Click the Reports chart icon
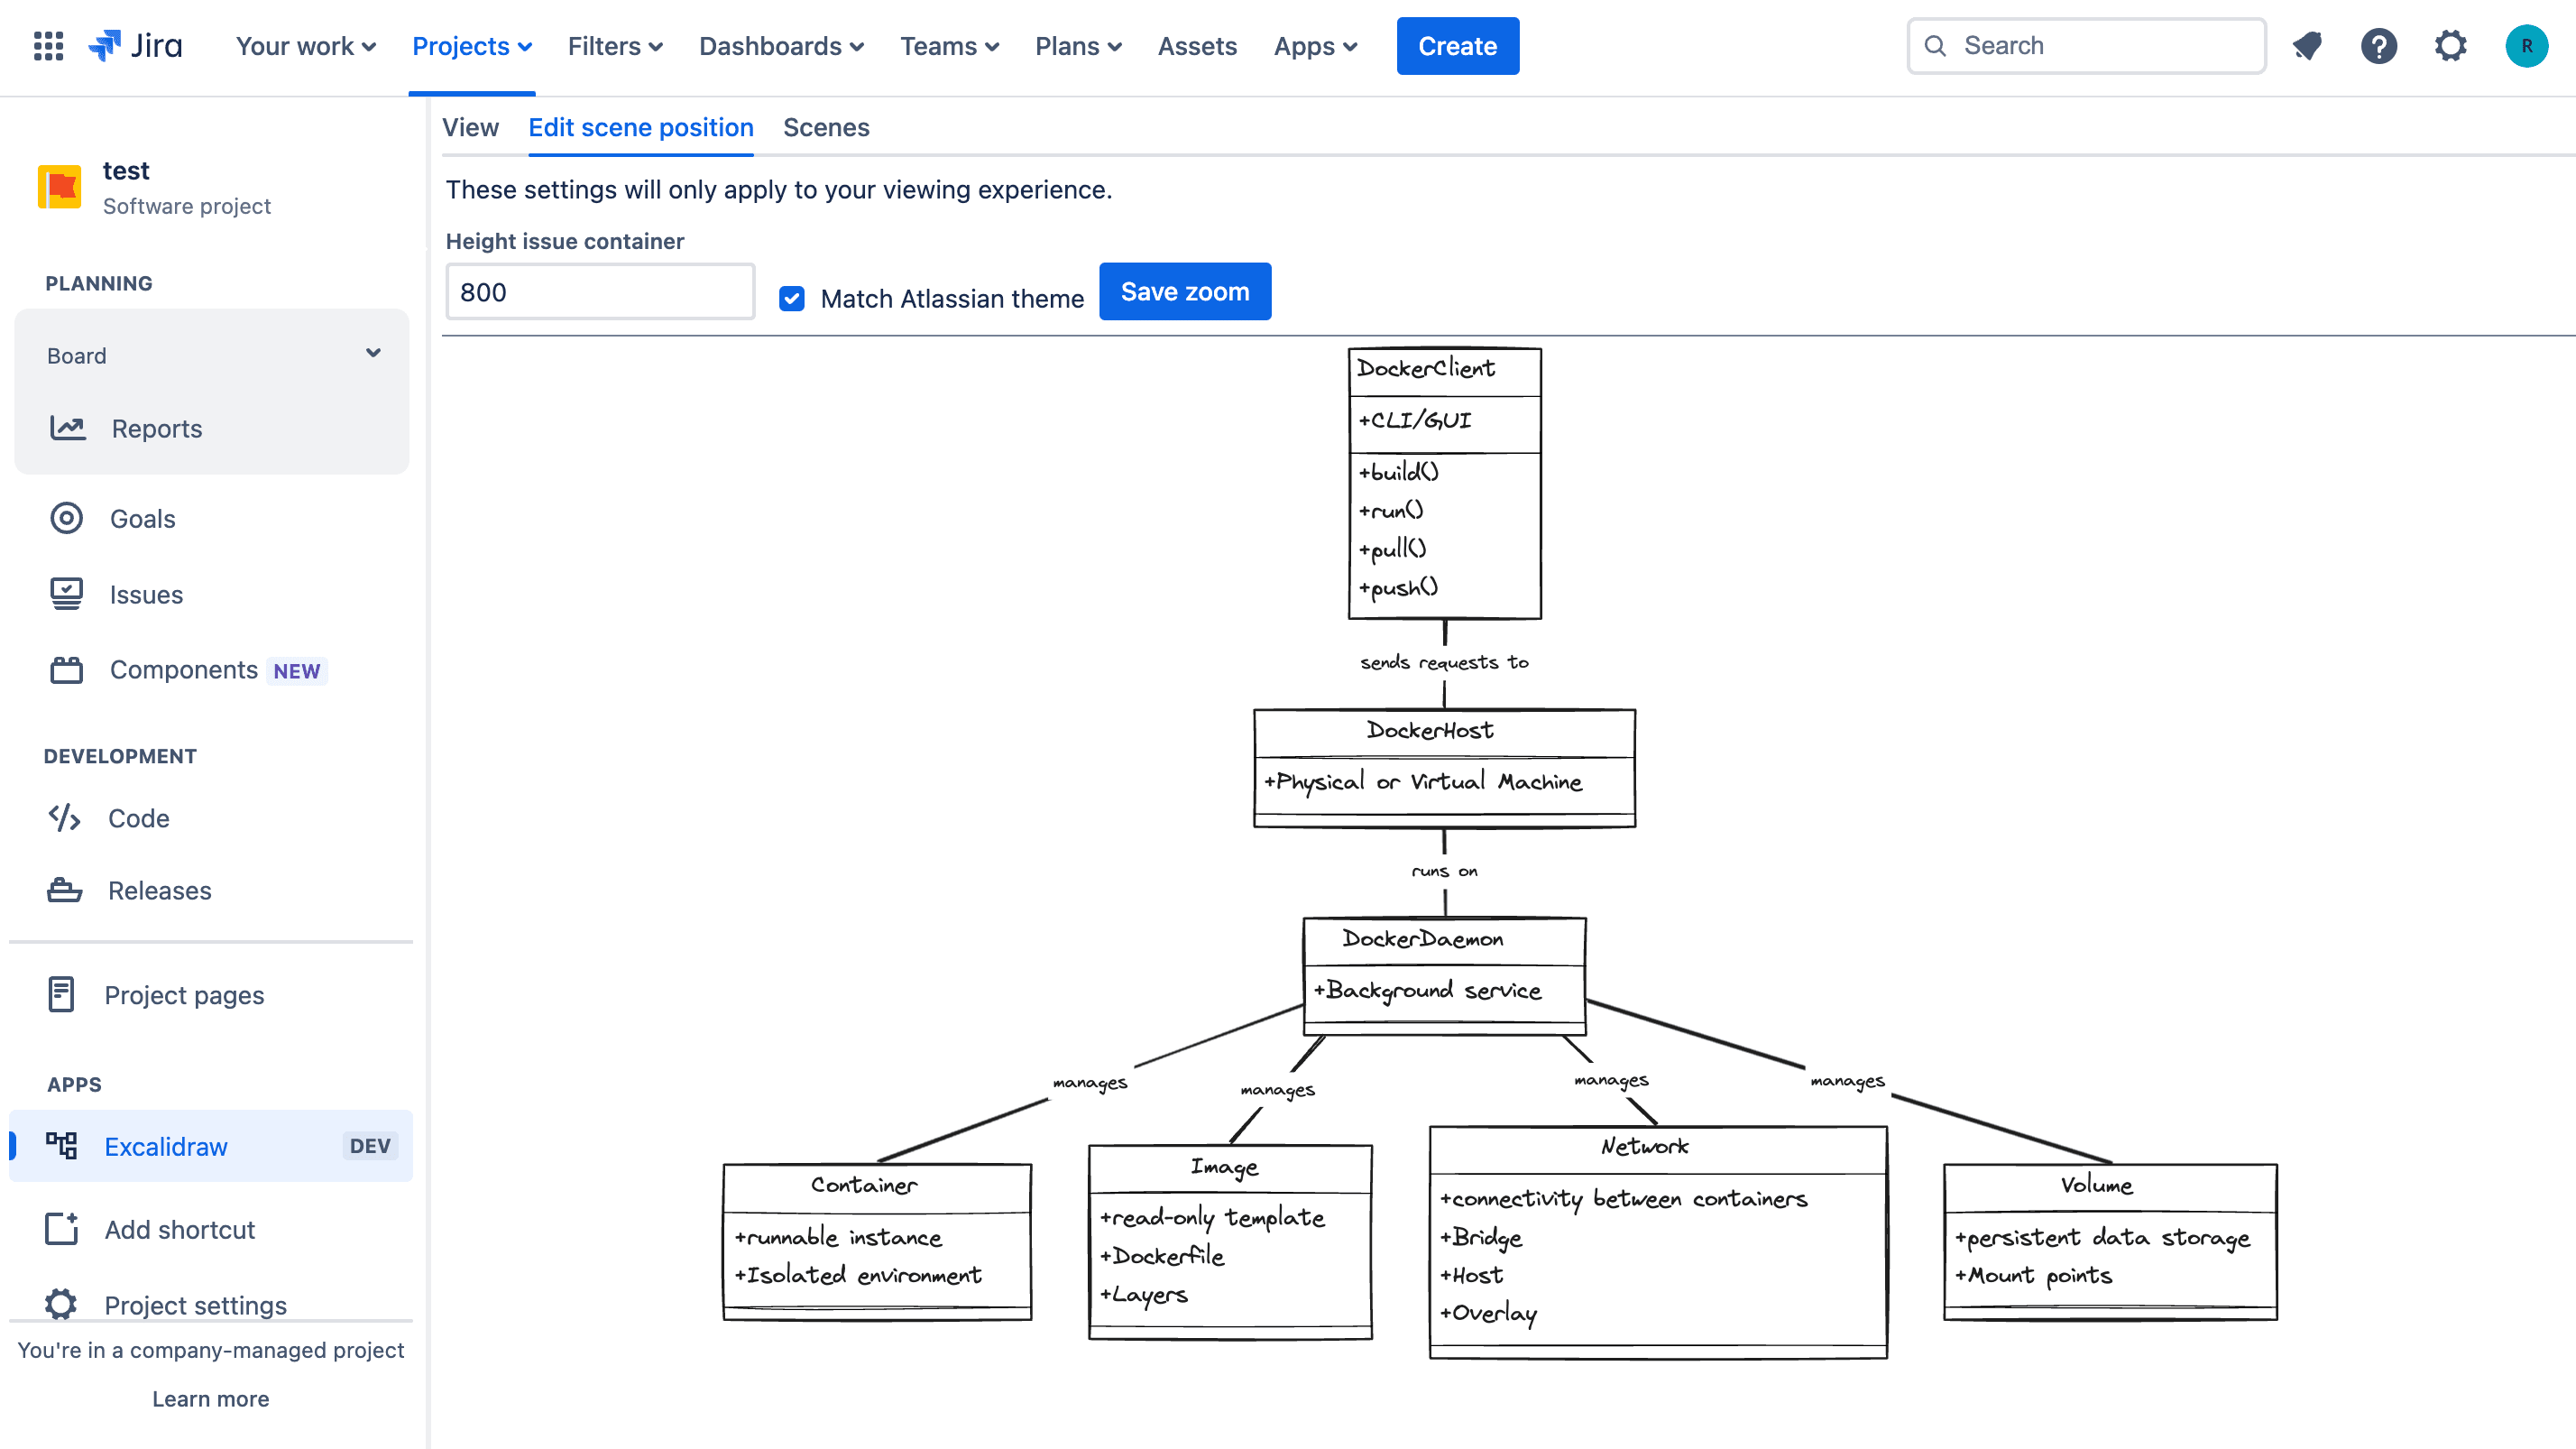The image size is (2576, 1449). click(68, 428)
